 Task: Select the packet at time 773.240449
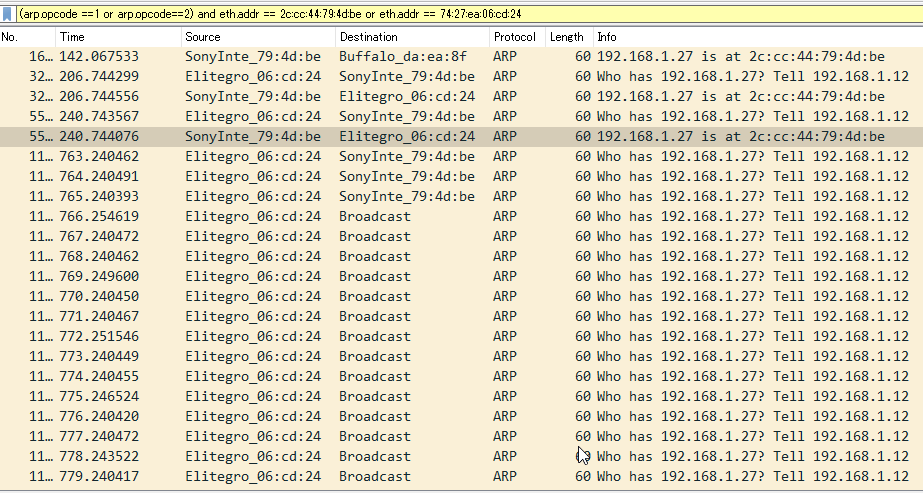coord(462,357)
